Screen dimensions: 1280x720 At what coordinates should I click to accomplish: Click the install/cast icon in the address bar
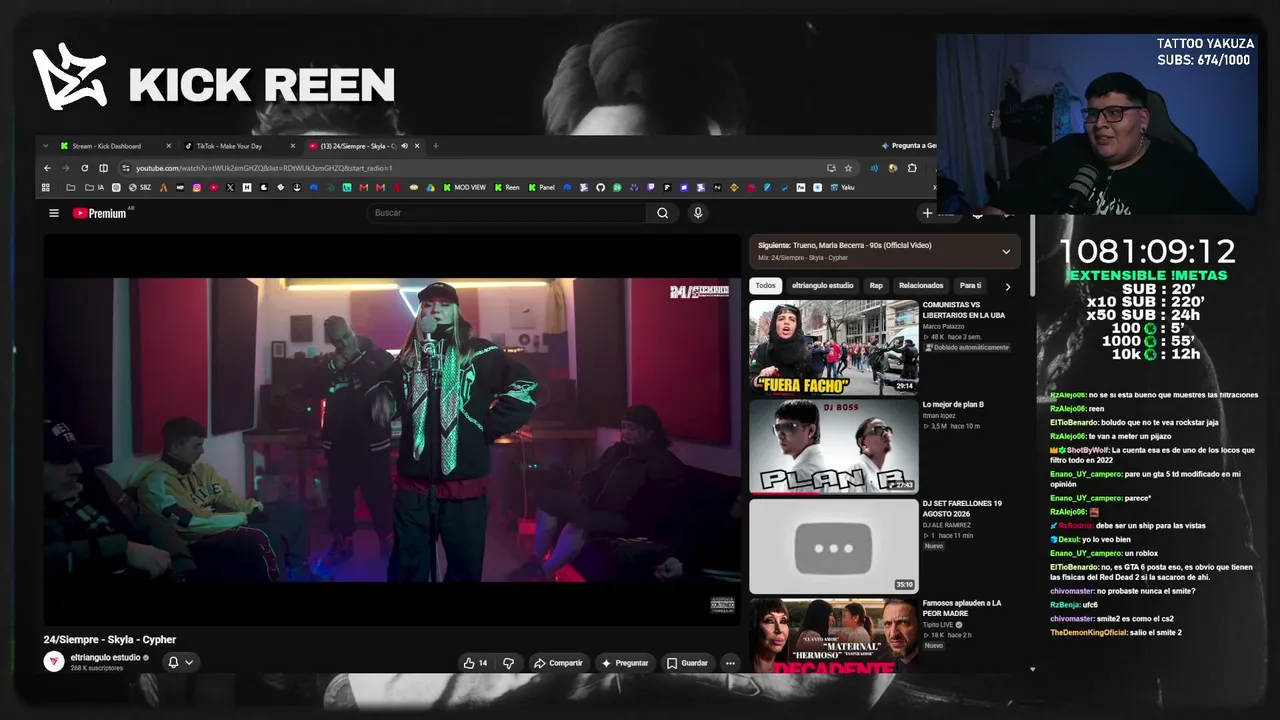pos(831,168)
